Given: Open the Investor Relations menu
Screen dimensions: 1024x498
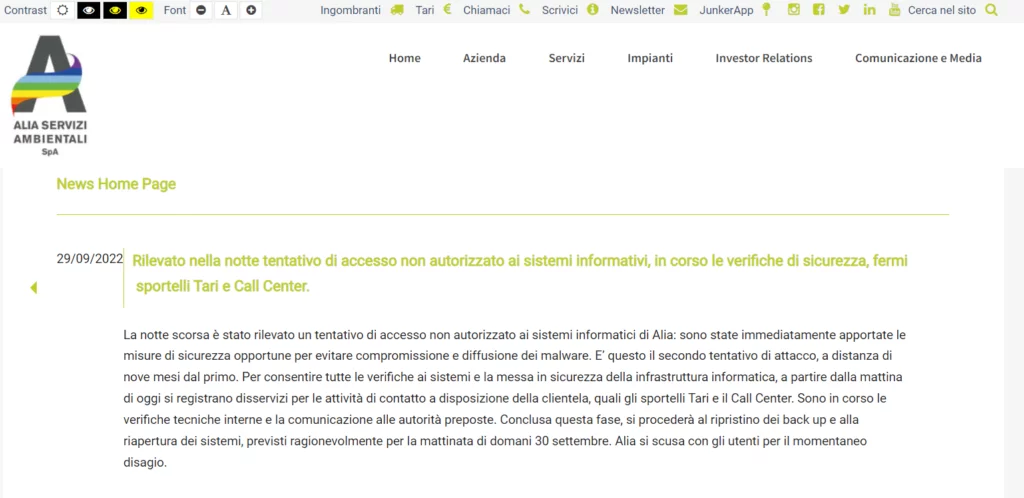Looking at the screenshot, I should [763, 58].
